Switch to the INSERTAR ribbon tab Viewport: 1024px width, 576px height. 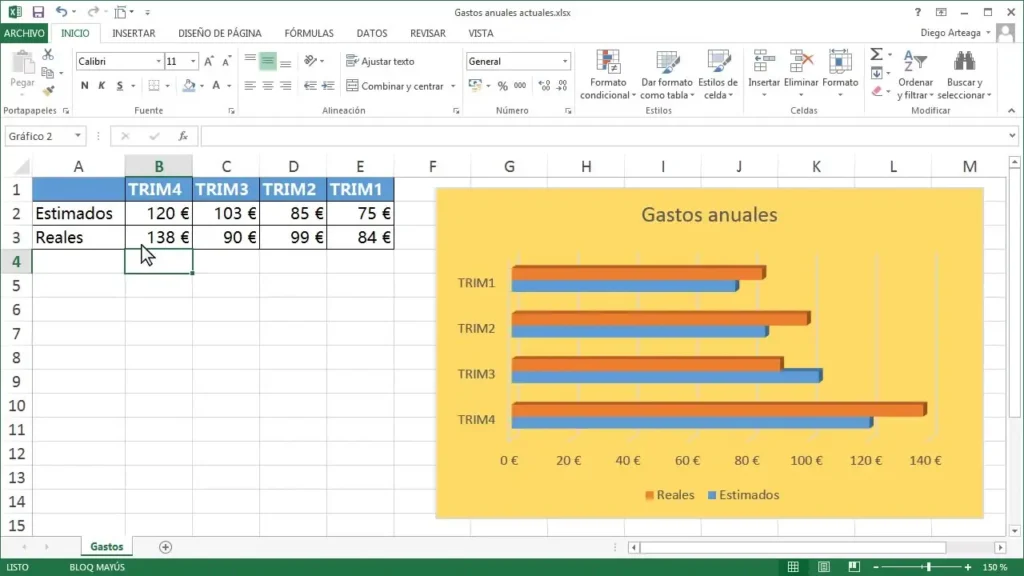(133, 33)
